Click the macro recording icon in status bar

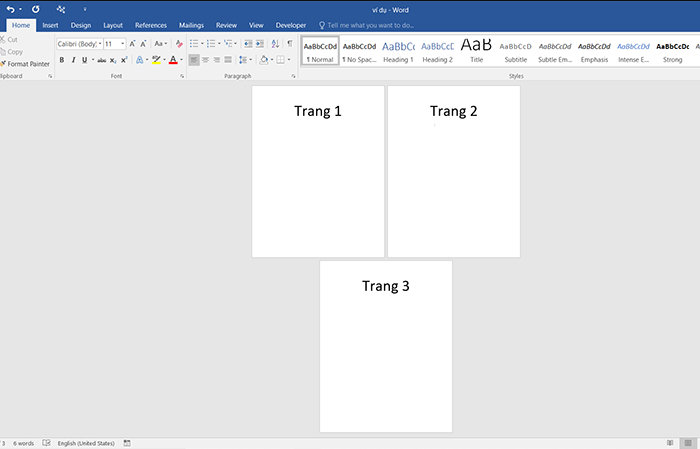[x=127, y=443]
